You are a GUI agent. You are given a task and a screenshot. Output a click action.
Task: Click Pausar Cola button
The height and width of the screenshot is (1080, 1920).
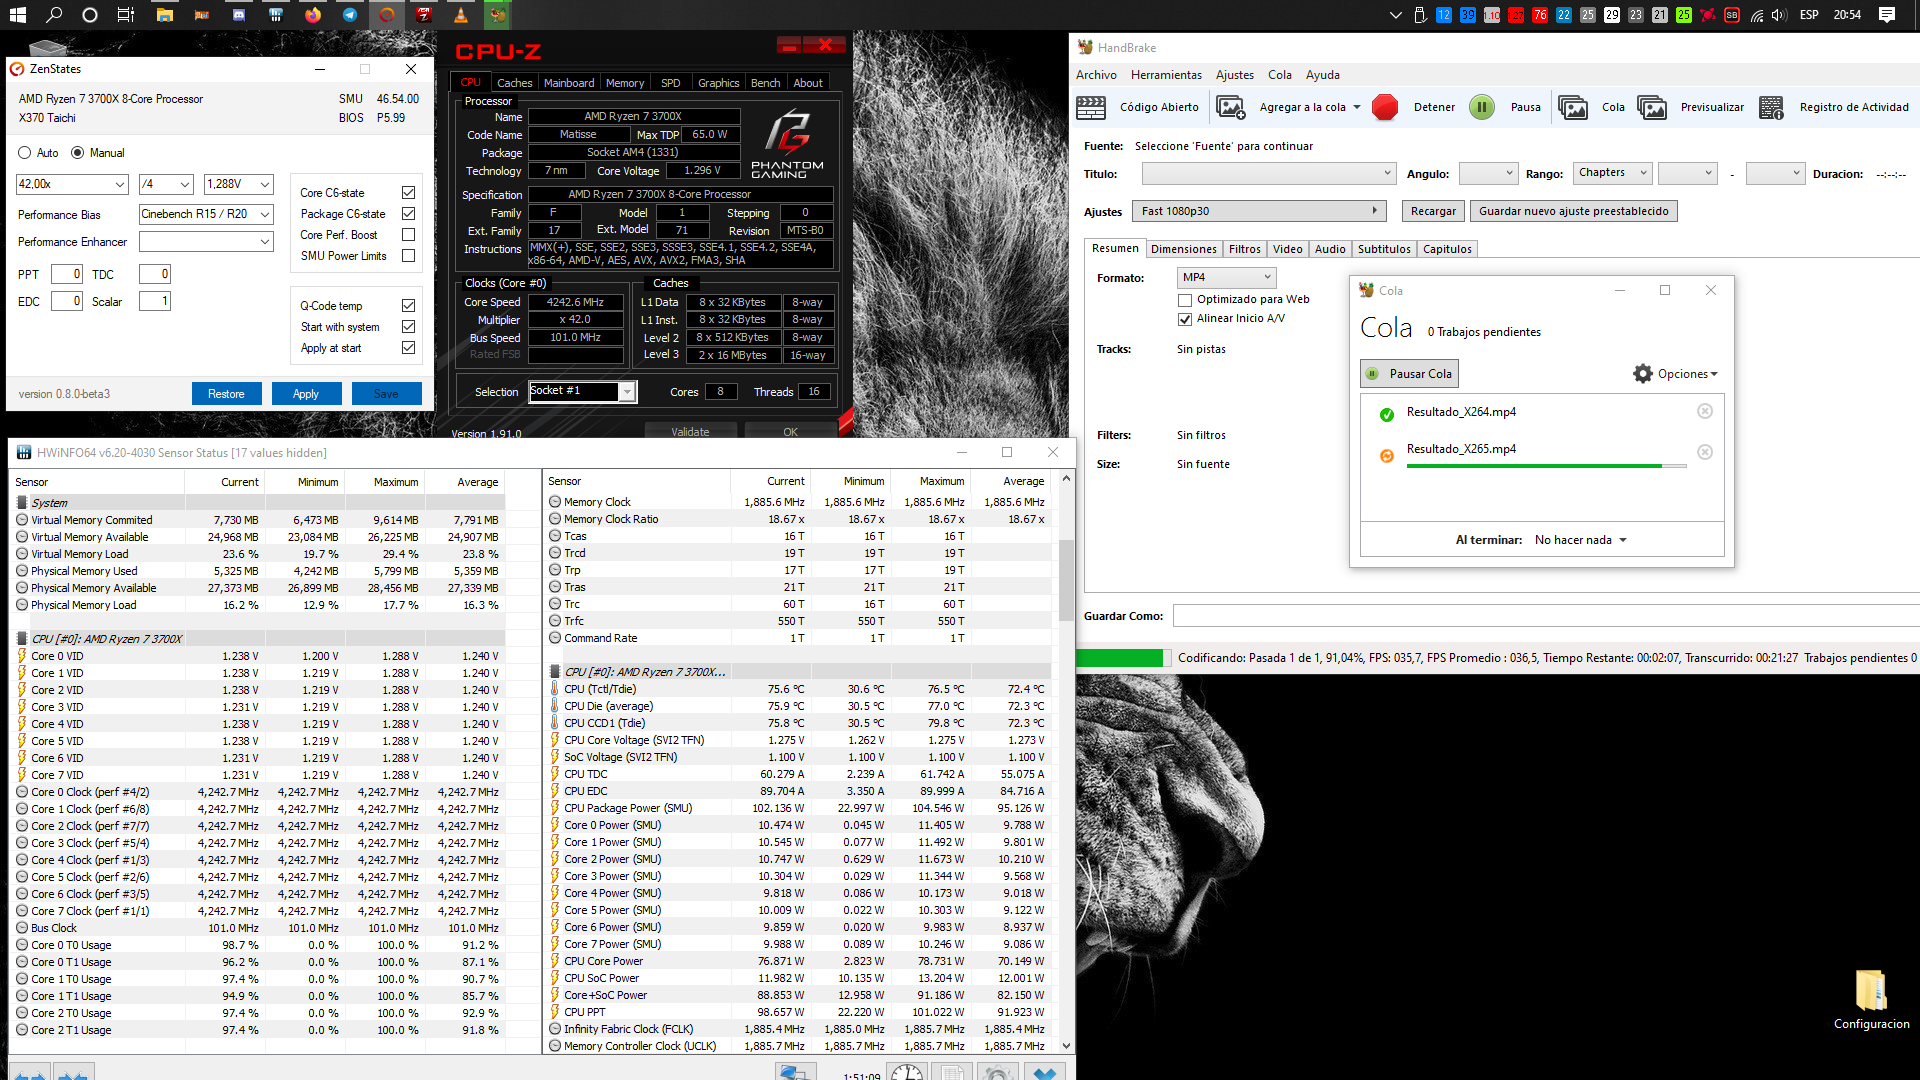click(x=1409, y=374)
